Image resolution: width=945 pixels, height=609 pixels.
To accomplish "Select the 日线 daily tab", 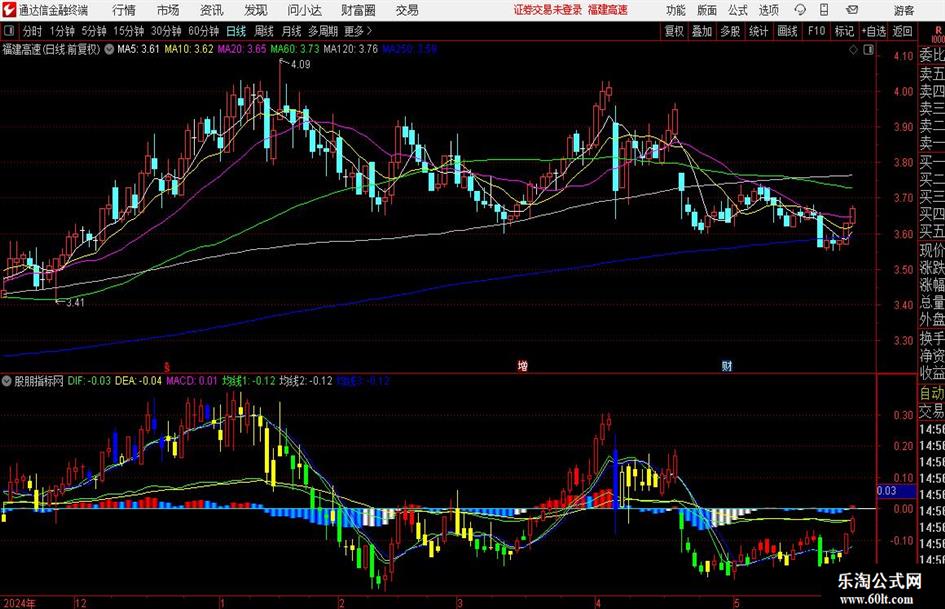I will tap(236, 31).
